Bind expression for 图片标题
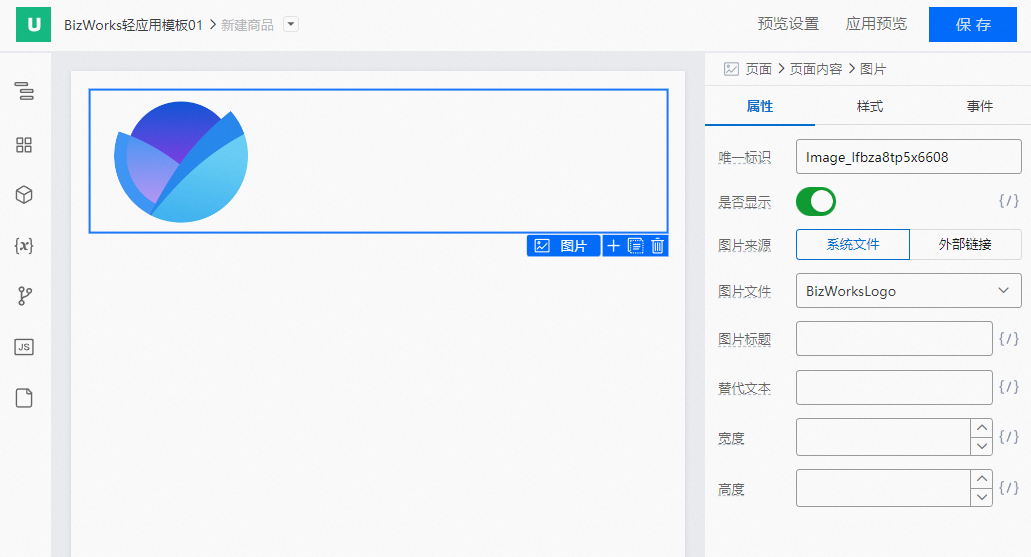The image size is (1031, 557). 1009,339
